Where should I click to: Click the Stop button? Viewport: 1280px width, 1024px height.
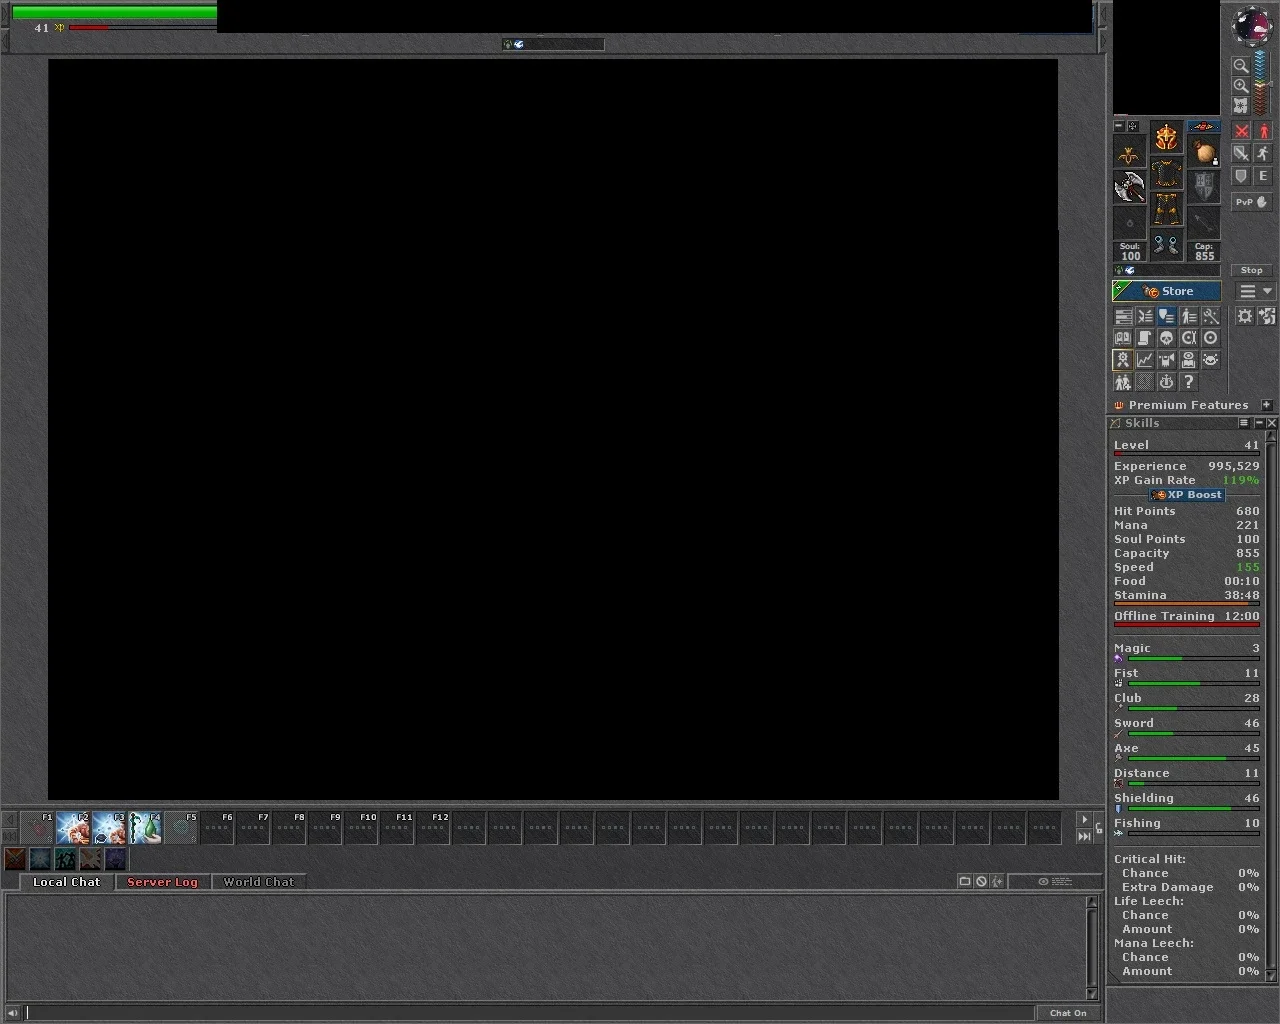[x=1252, y=270]
